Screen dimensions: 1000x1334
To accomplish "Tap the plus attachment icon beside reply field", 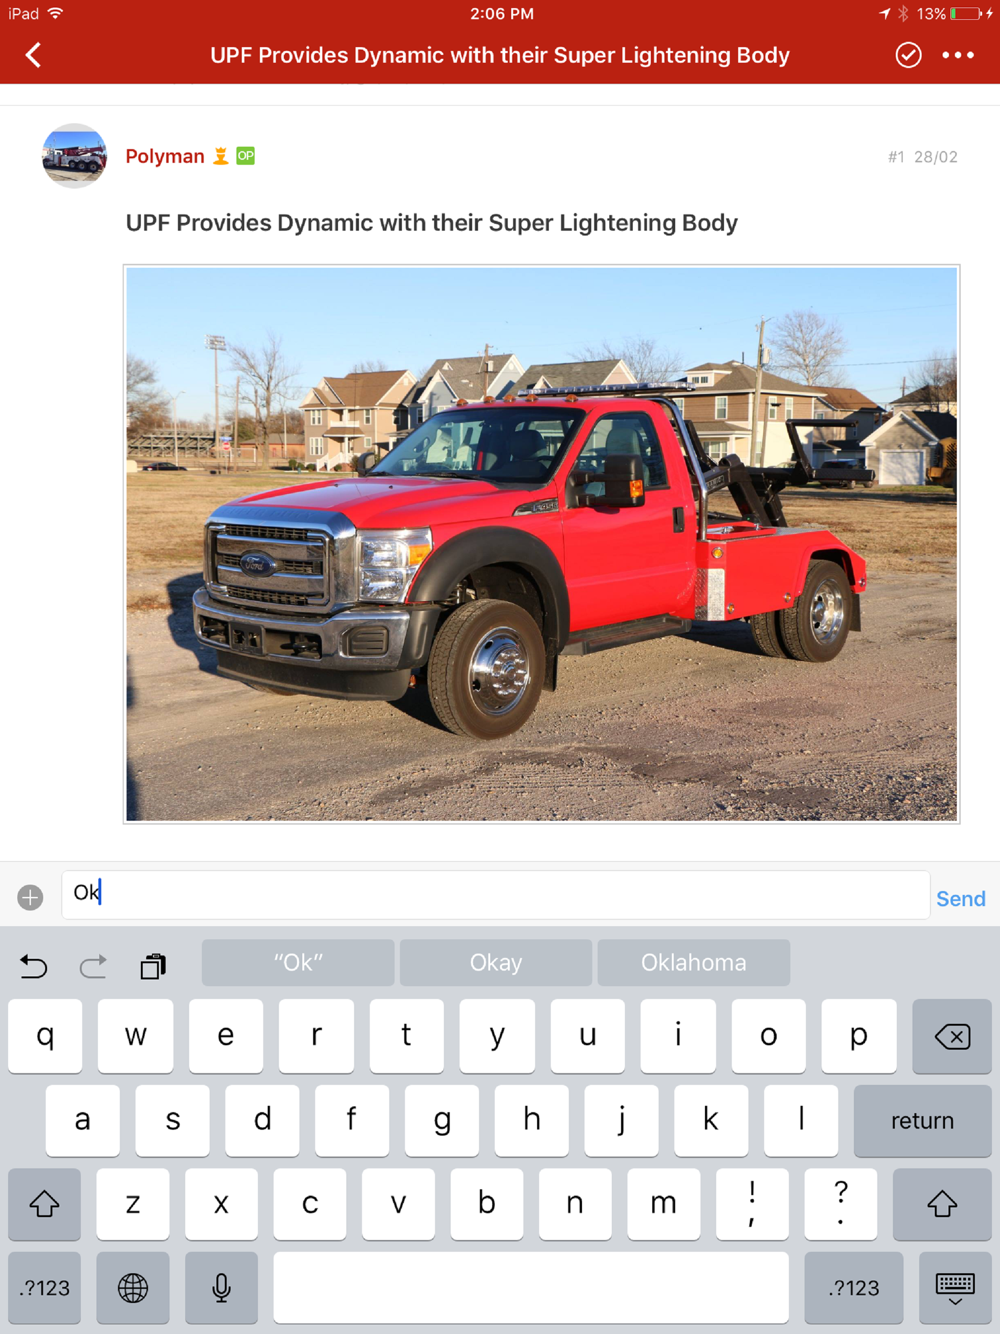I will click(30, 897).
